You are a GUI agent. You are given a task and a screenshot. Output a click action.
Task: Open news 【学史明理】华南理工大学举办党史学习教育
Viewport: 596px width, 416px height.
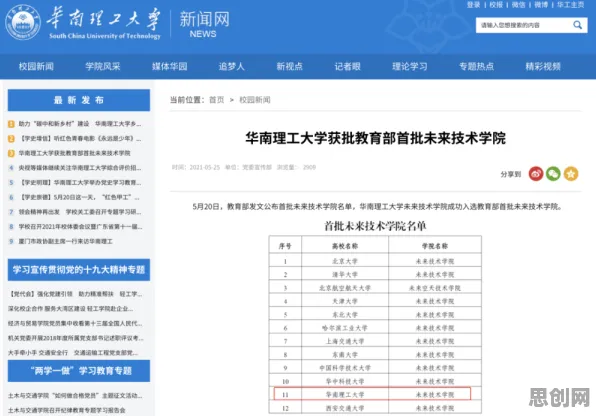(x=80, y=183)
